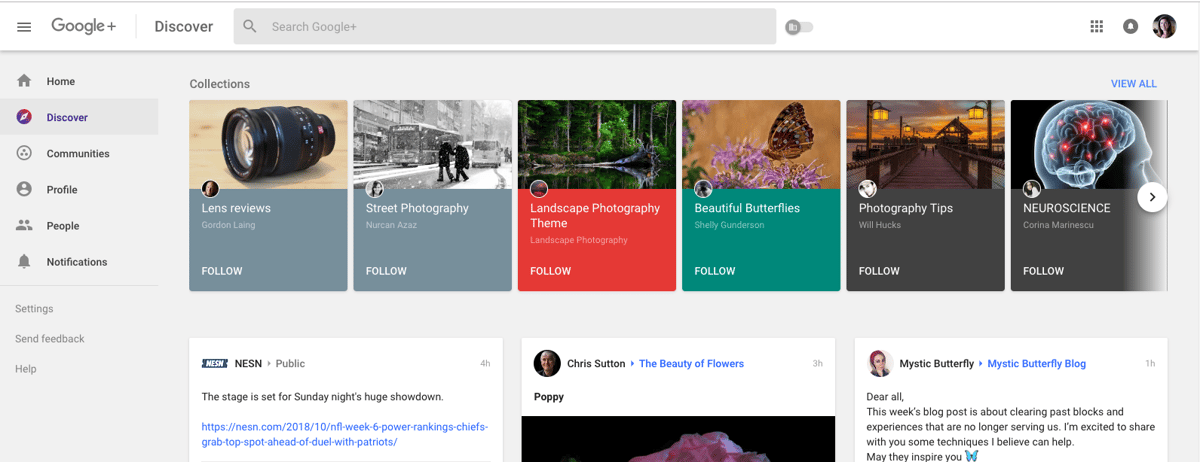Follow Landscape Photography Theme collection
1200x462 pixels.
click(550, 271)
